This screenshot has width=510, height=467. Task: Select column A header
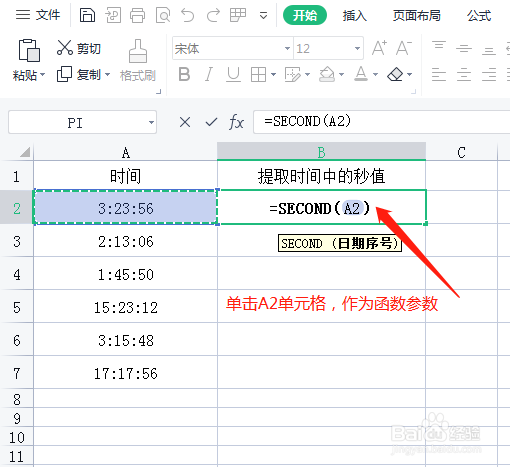tap(126, 152)
